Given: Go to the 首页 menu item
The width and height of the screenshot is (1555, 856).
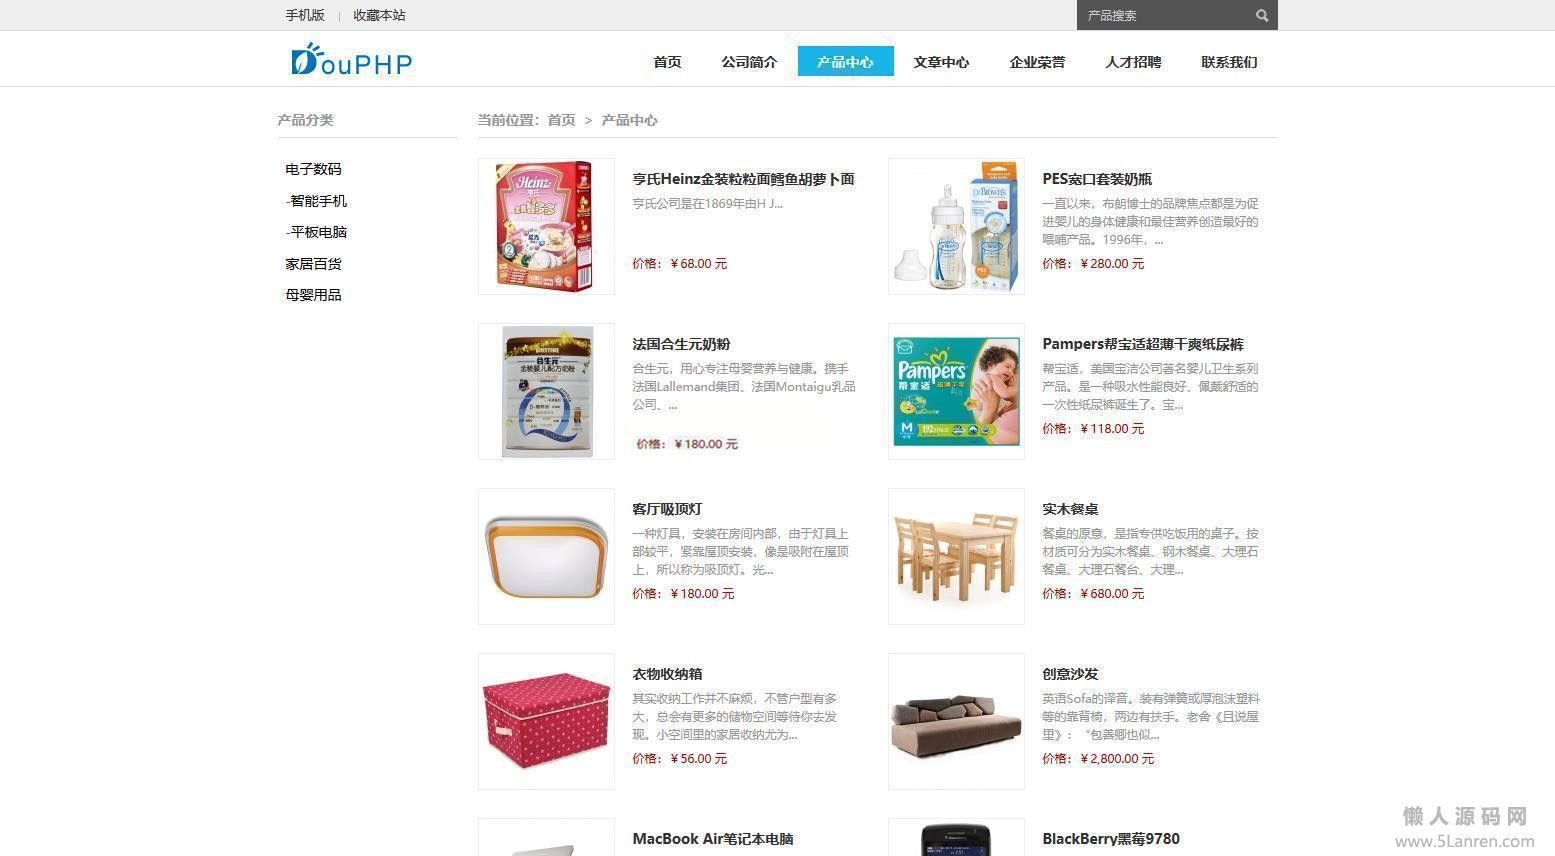Looking at the screenshot, I should pos(667,62).
